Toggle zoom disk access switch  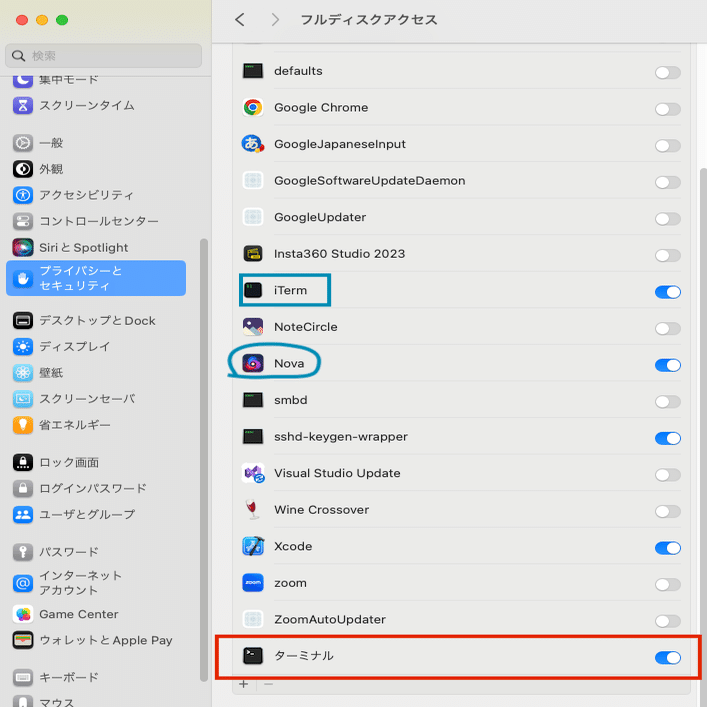(x=668, y=585)
